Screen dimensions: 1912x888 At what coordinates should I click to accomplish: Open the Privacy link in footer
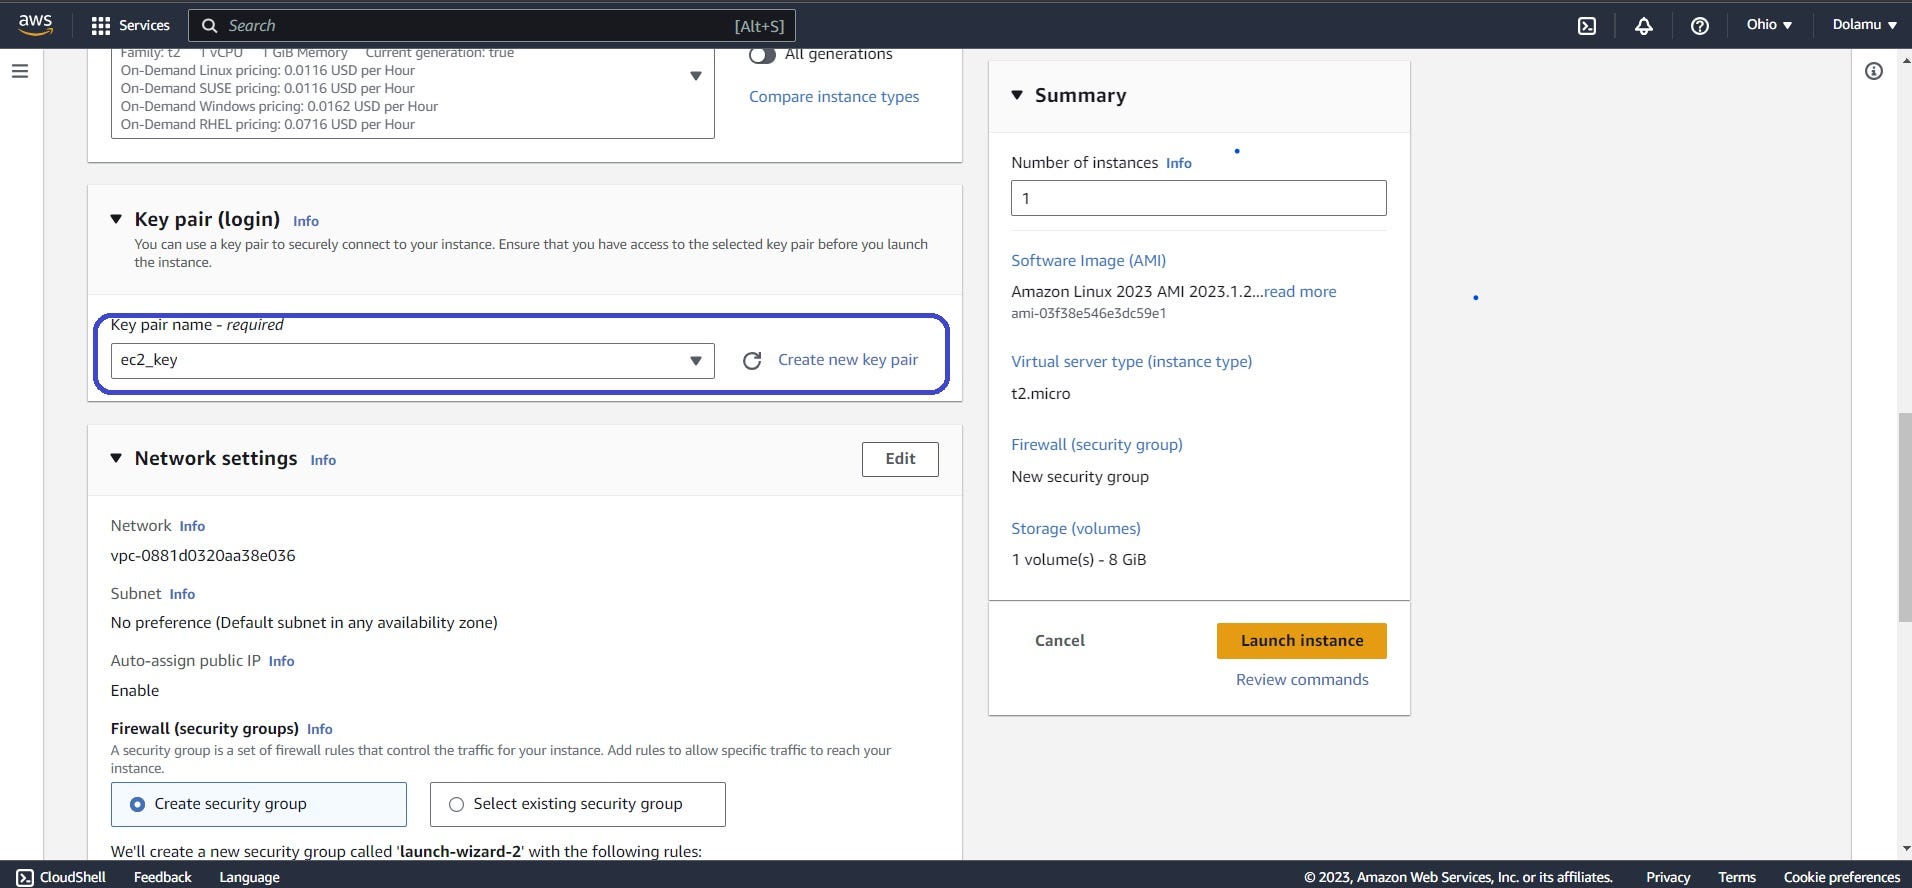click(x=1668, y=877)
